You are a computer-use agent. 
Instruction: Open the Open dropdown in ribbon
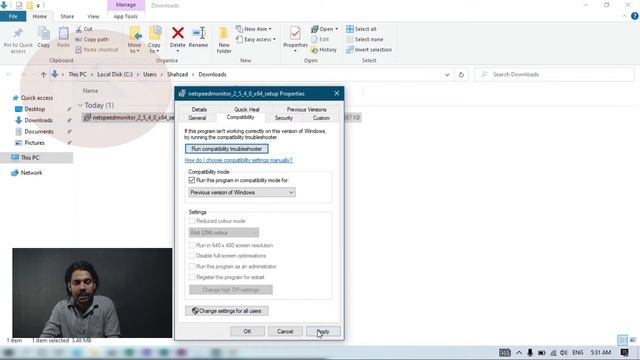point(324,29)
